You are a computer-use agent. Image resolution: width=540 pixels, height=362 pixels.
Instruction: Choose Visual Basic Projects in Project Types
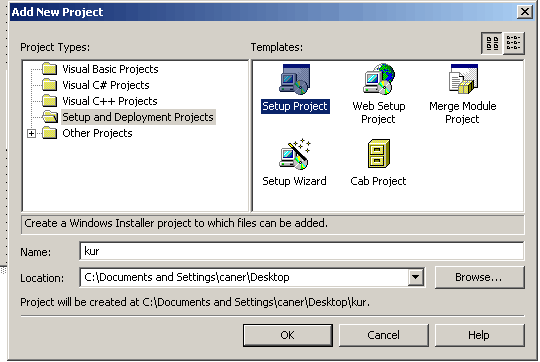[110, 69]
